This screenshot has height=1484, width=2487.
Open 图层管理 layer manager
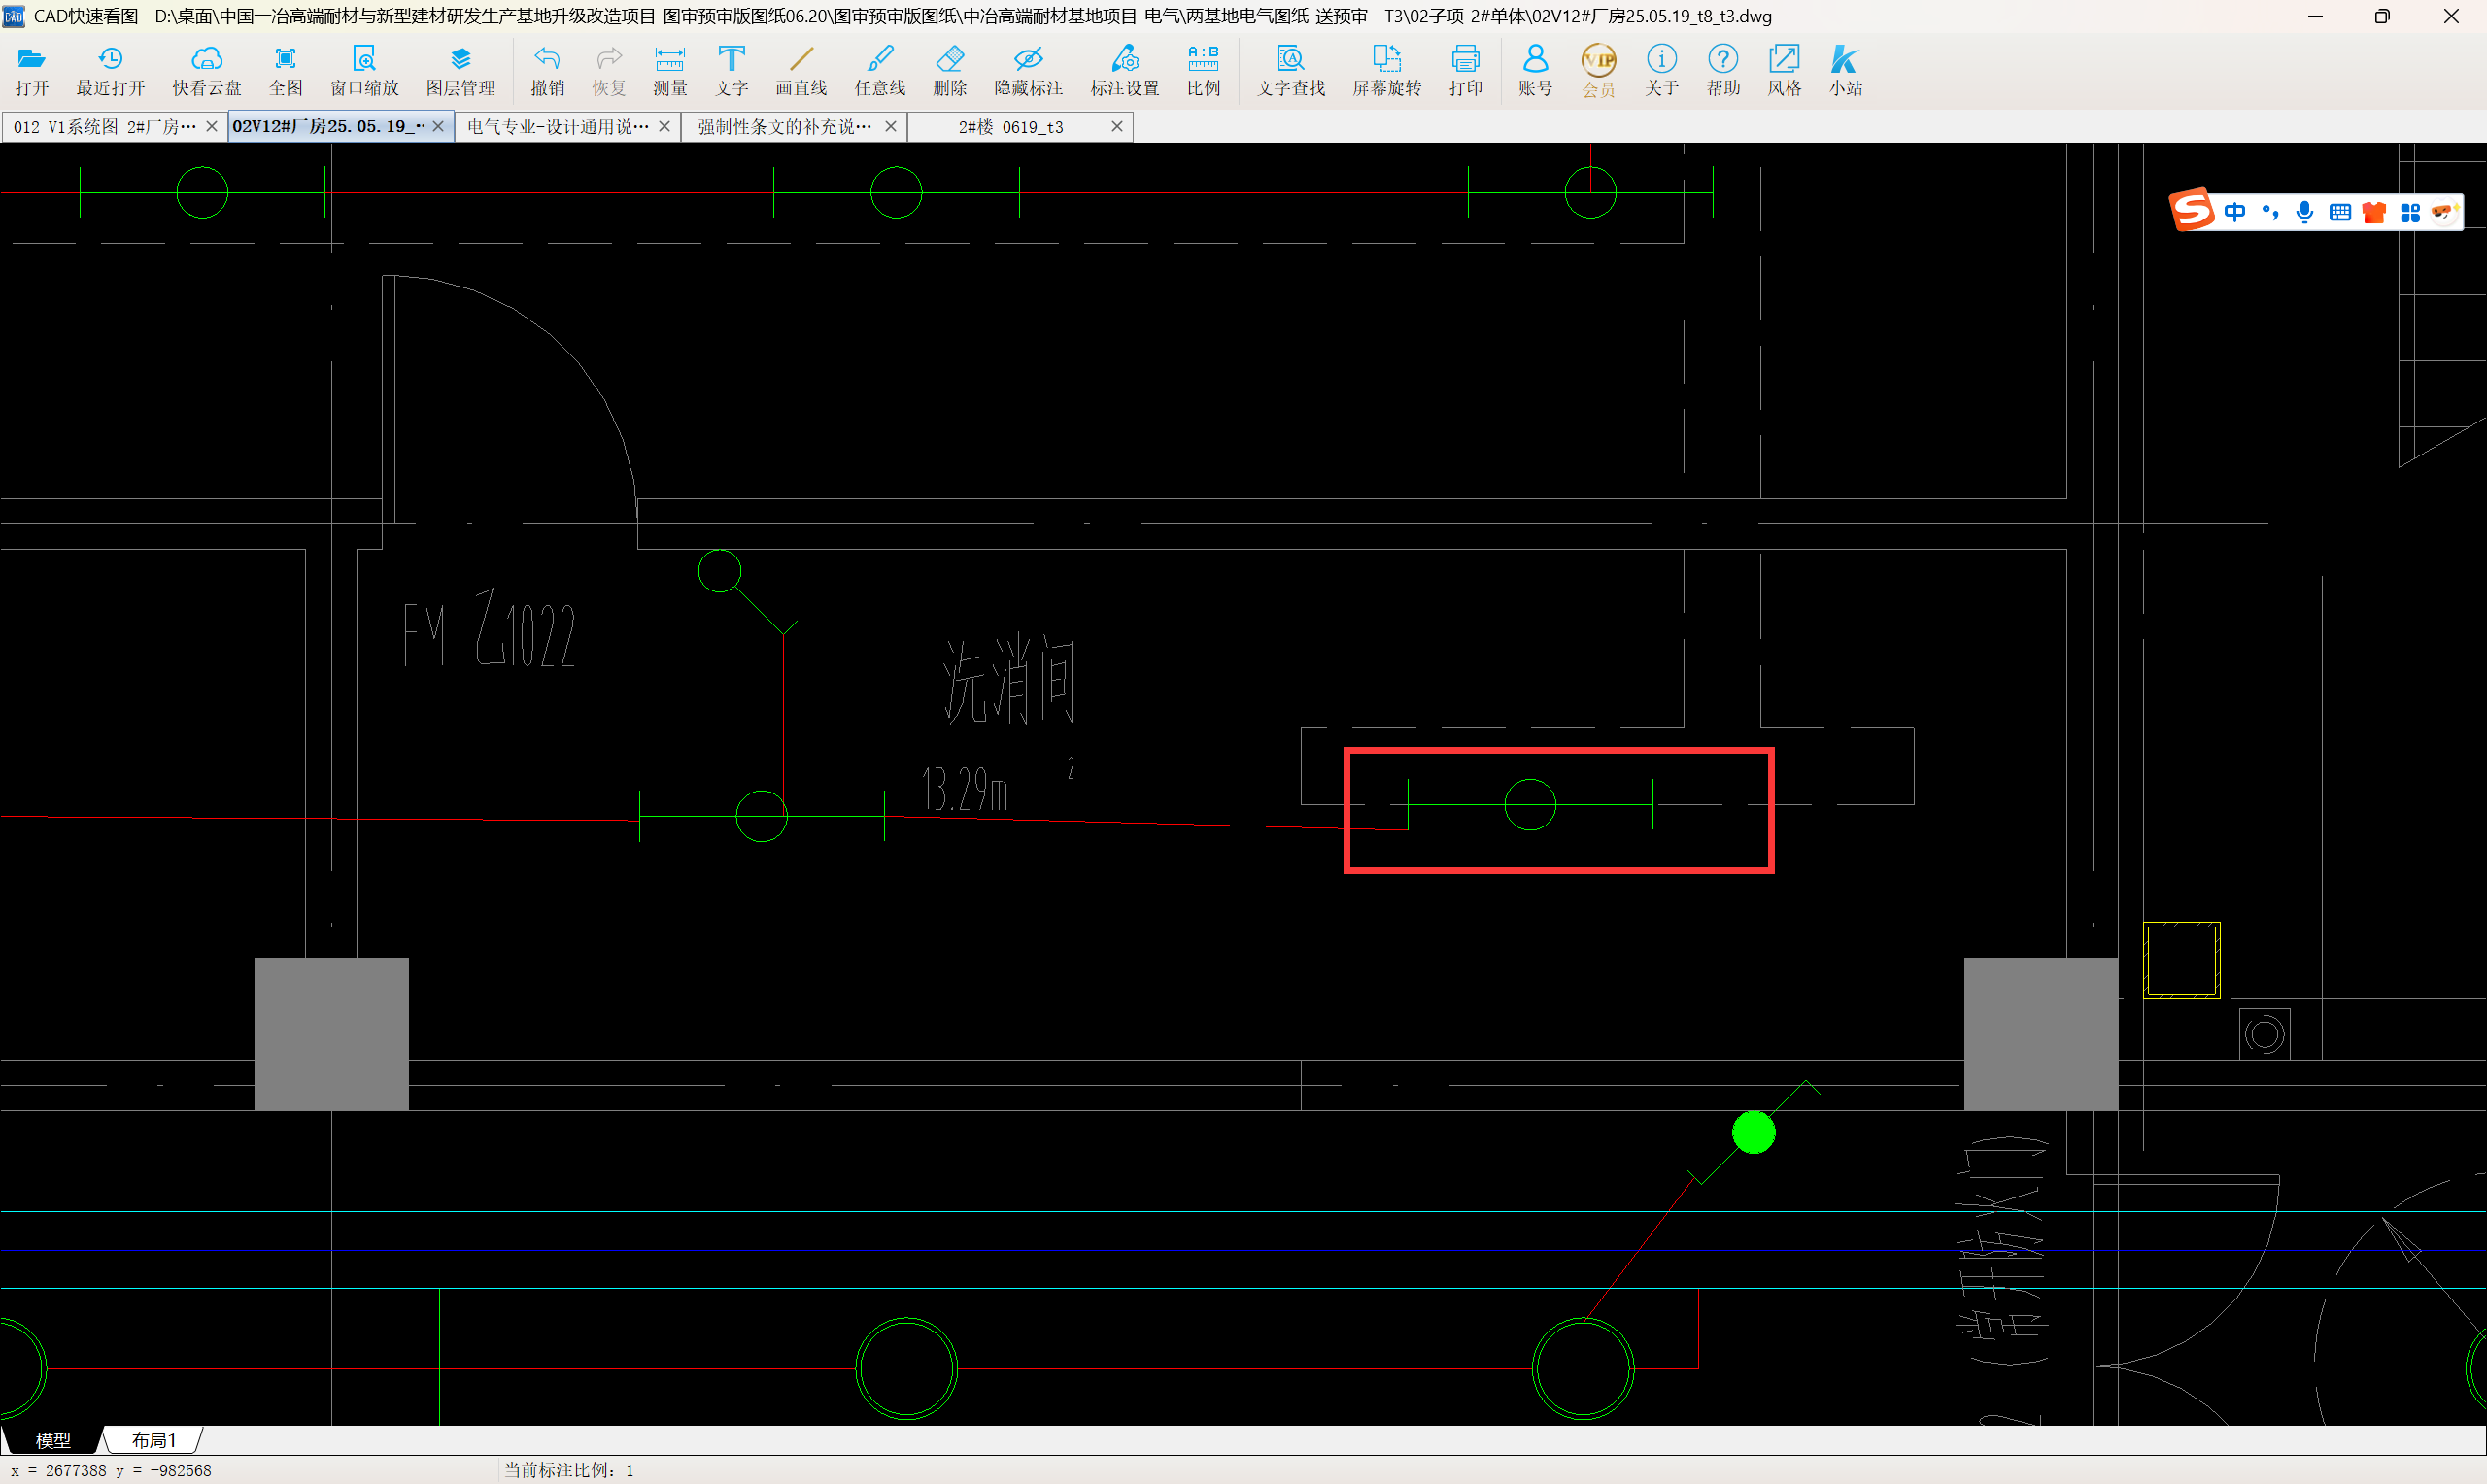pos(460,71)
